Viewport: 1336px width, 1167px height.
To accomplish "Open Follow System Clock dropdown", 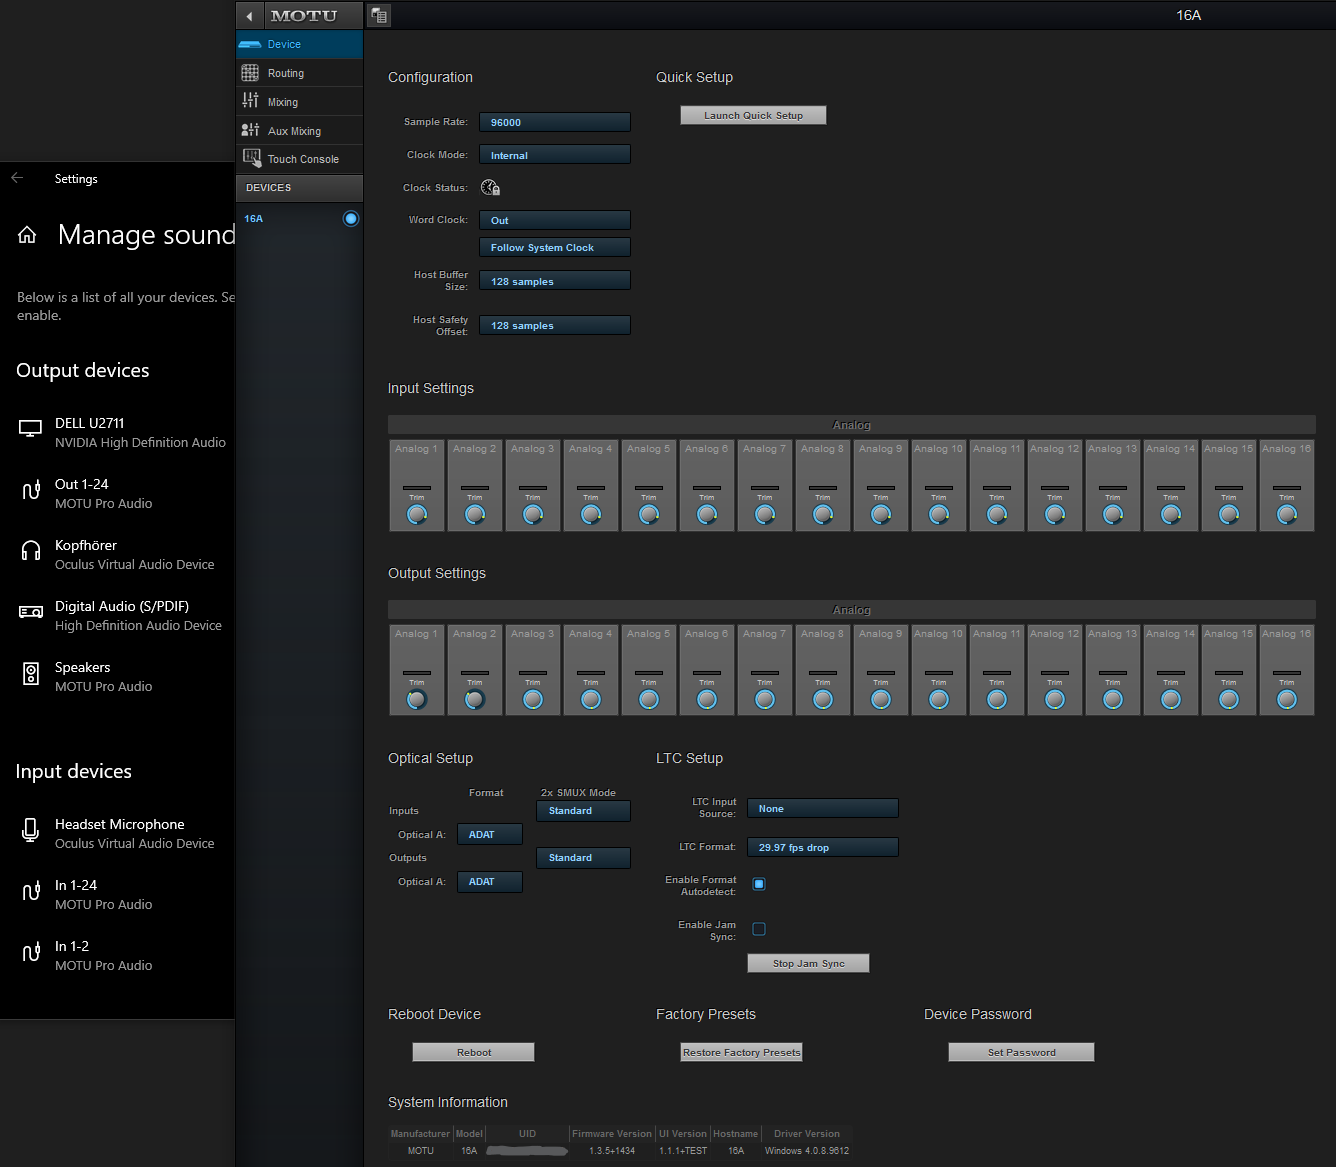I will [x=555, y=247].
